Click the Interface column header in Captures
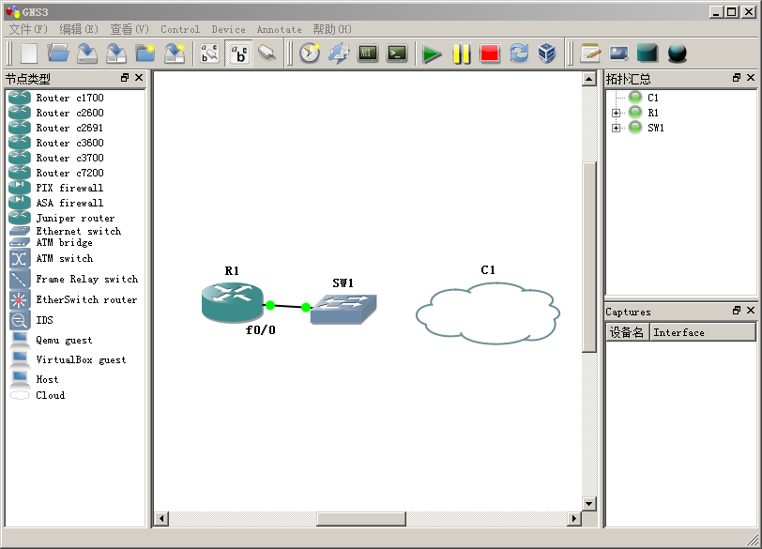 (702, 332)
